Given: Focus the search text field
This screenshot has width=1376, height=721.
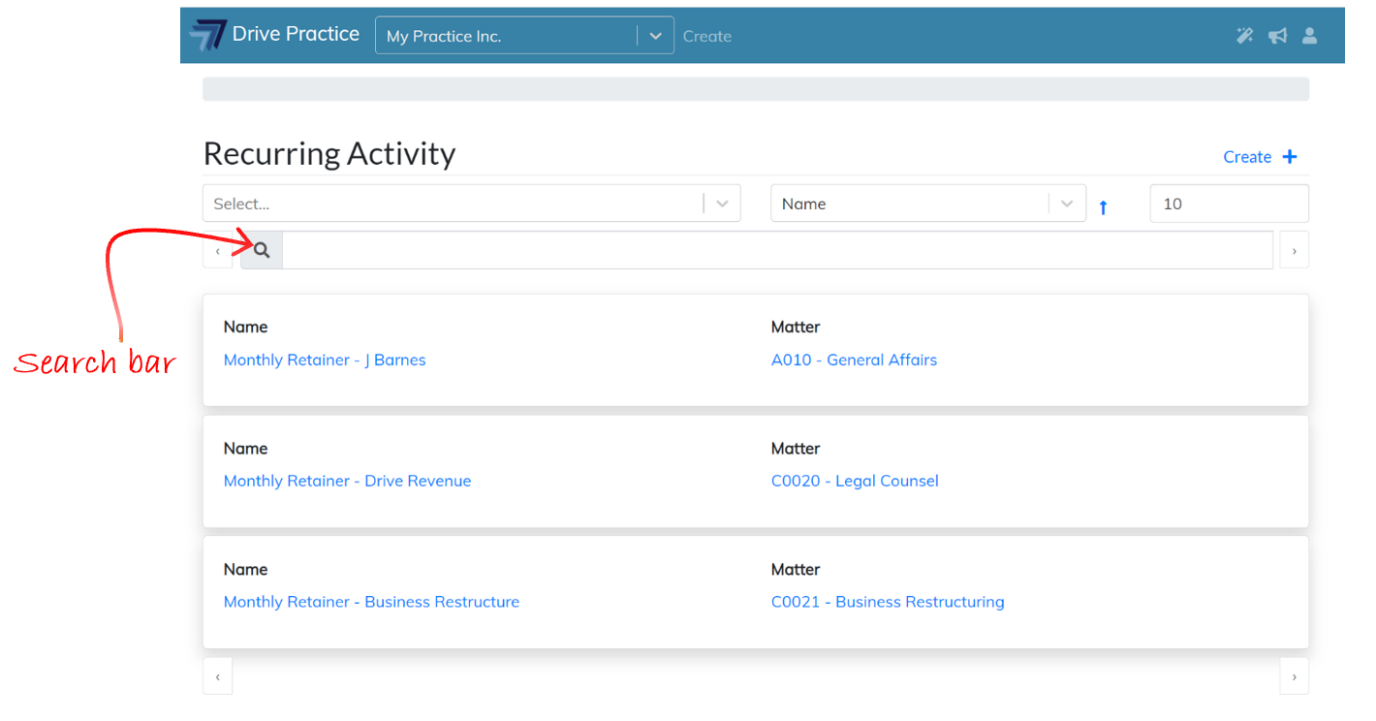Looking at the screenshot, I should 777,250.
